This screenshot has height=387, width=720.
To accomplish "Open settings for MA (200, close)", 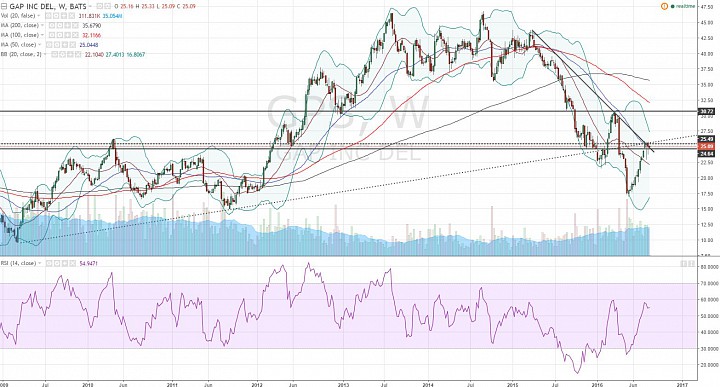I will pos(60,25).
